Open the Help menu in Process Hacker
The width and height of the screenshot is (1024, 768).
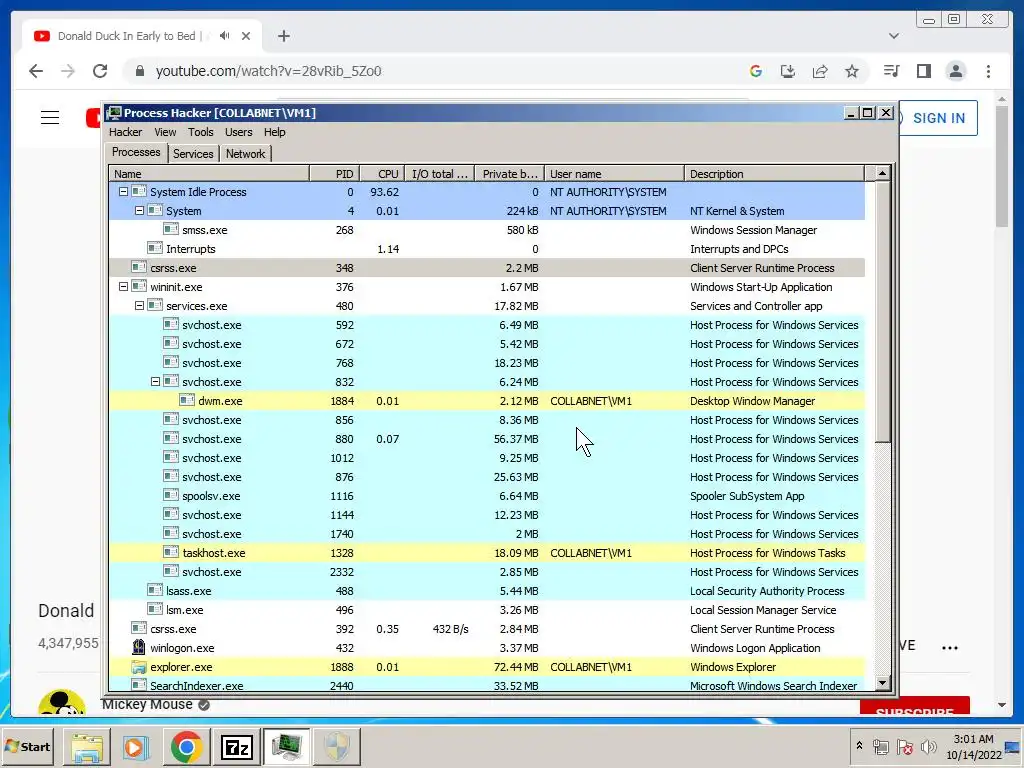coord(274,132)
